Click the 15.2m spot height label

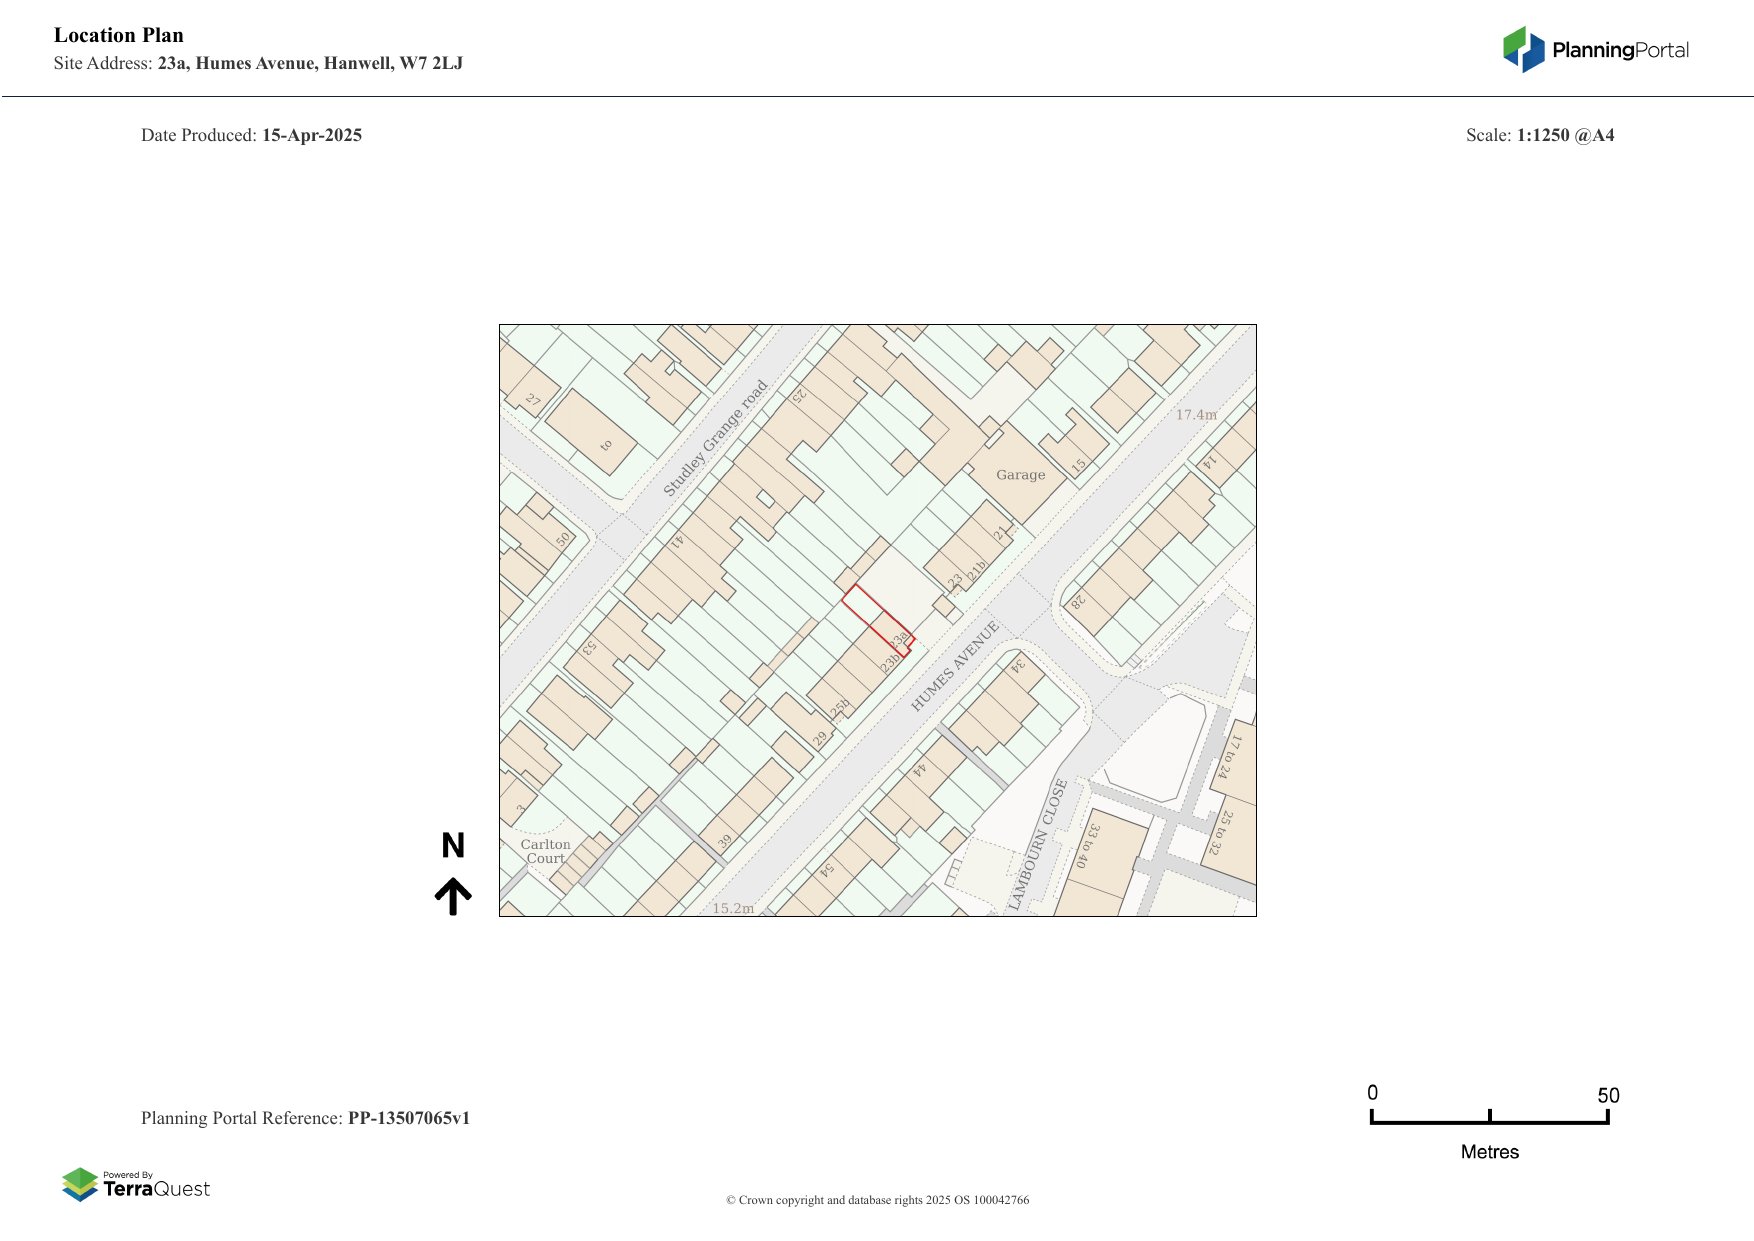click(x=733, y=908)
